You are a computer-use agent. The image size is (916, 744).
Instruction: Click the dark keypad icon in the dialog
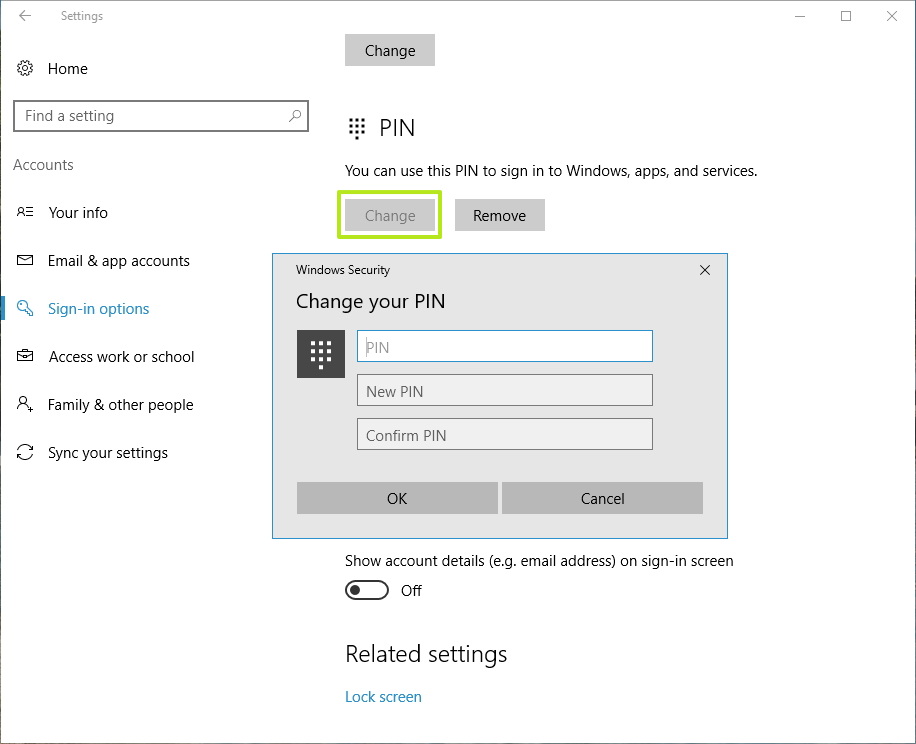tap(321, 354)
